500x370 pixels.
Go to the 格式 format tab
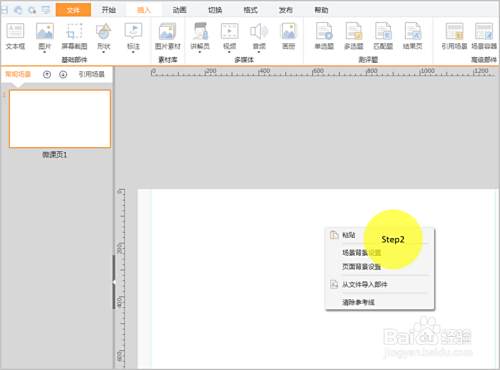pos(251,10)
